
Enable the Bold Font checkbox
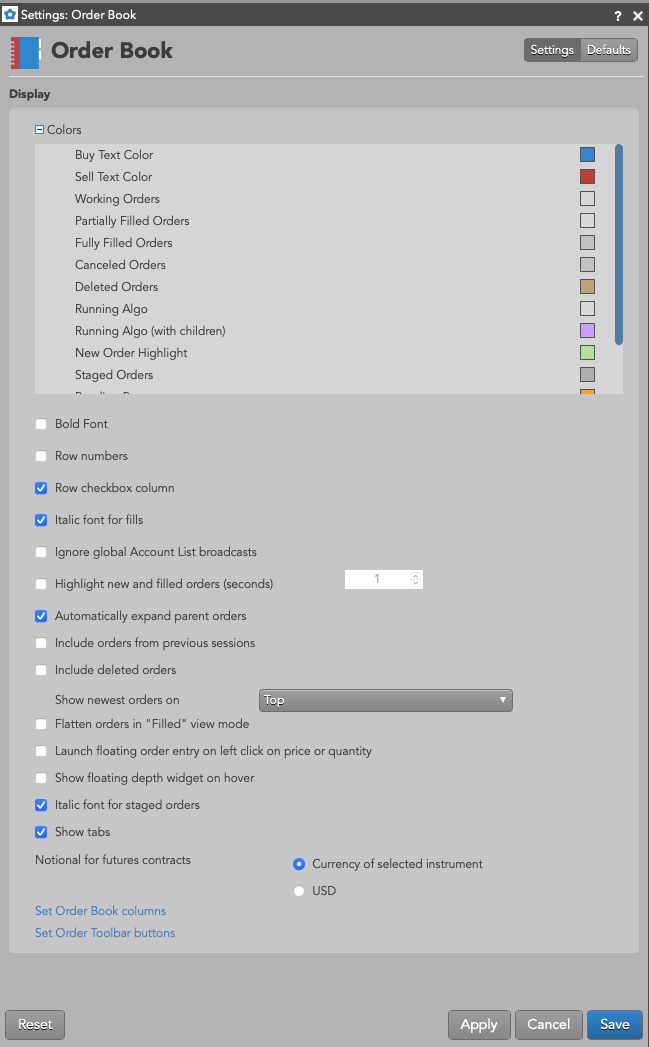pos(41,424)
